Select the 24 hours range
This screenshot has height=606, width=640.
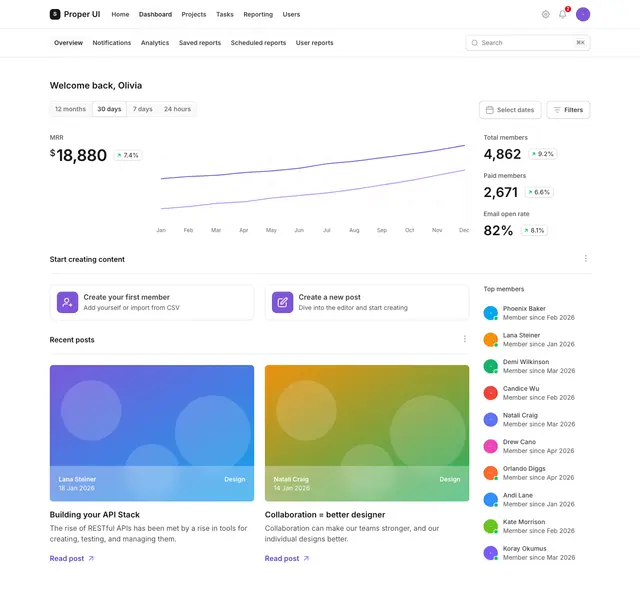coord(177,109)
